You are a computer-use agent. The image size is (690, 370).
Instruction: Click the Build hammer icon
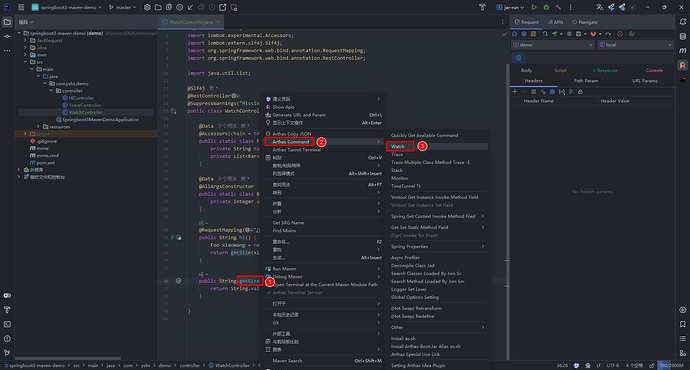[558, 7]
